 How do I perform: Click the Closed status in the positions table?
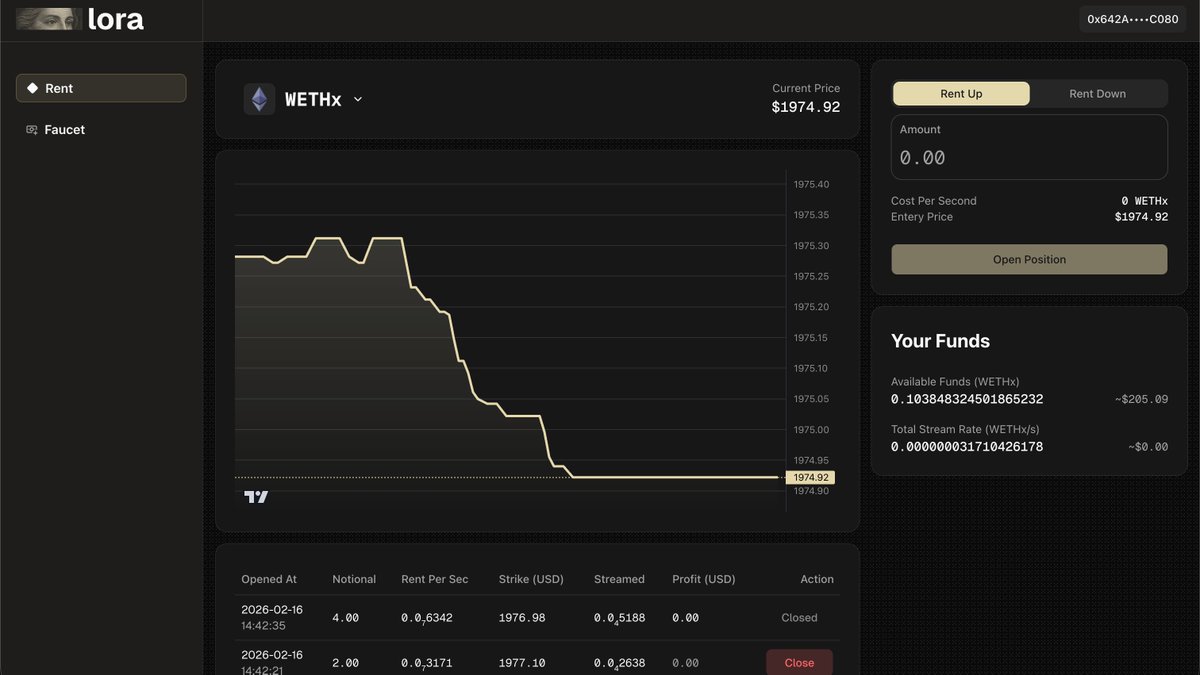[x=799, y=617]
